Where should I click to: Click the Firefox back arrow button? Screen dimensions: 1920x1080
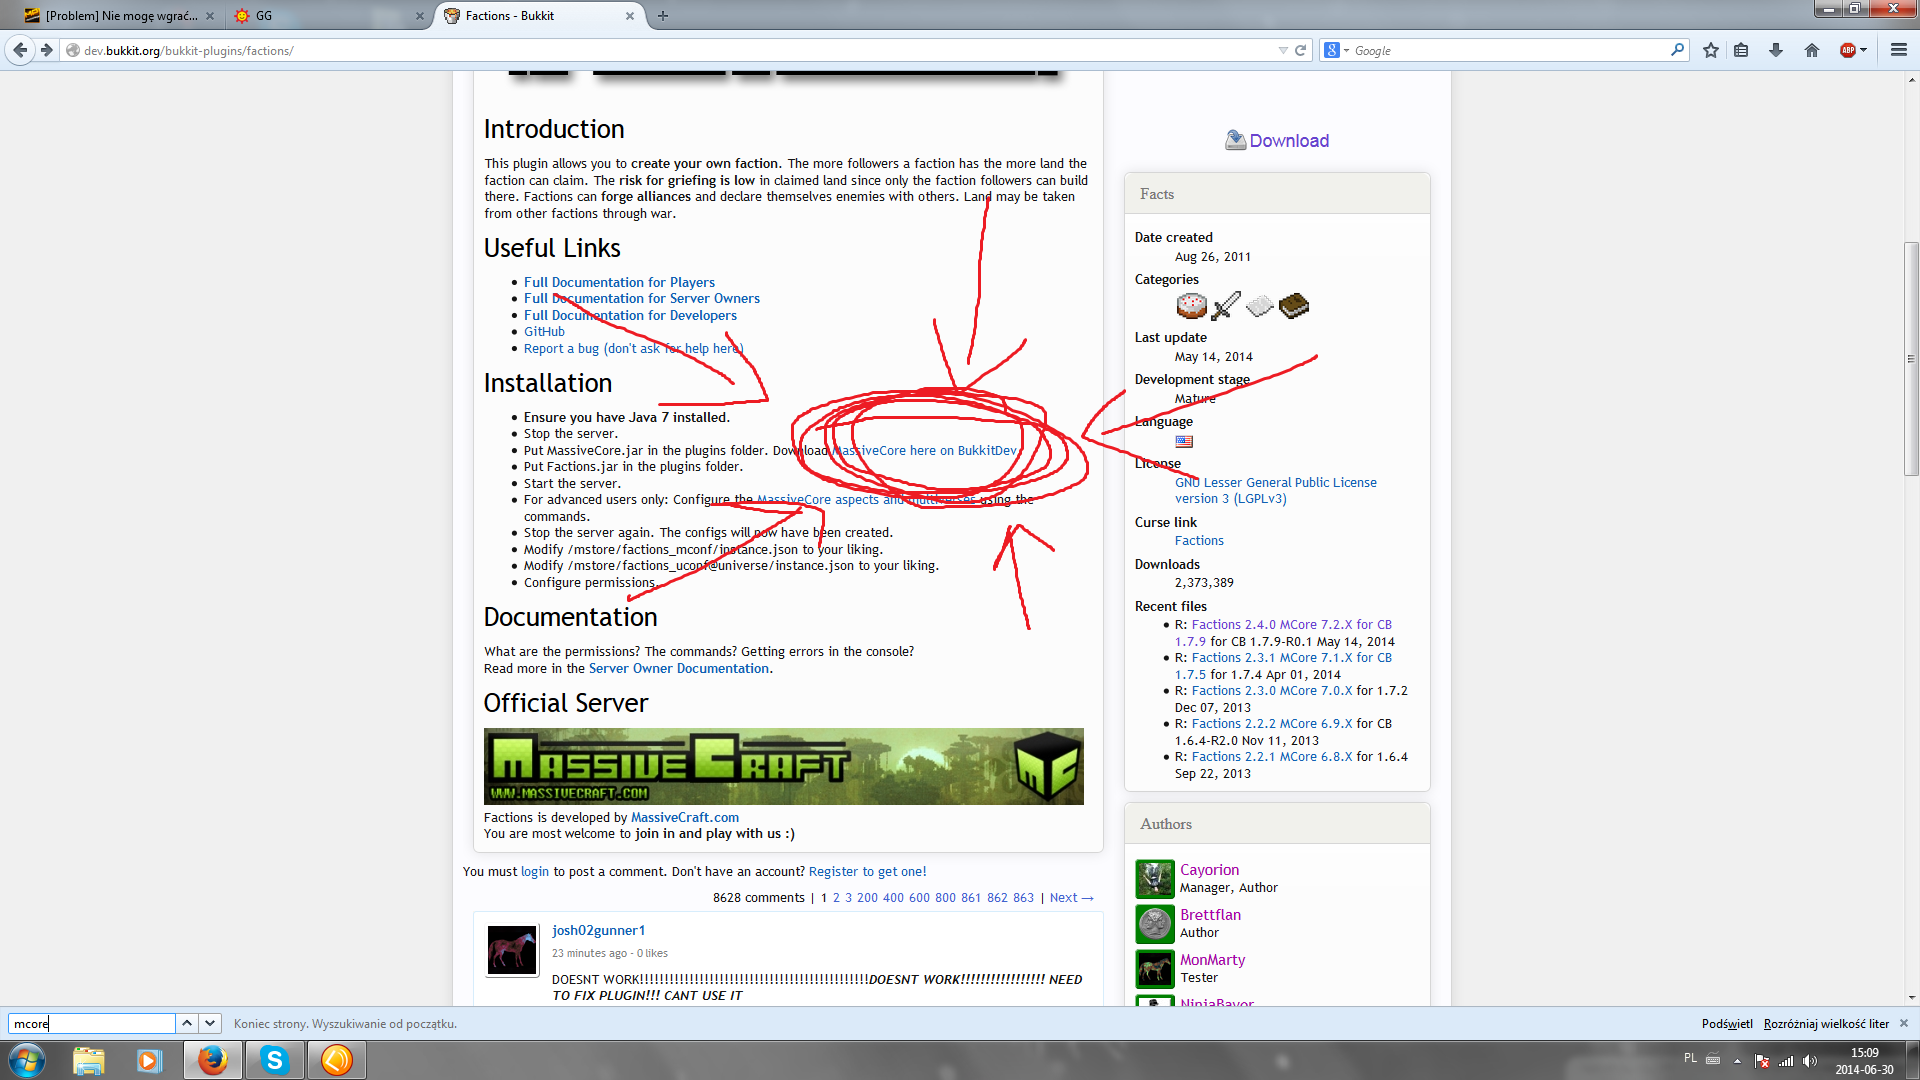20,50
